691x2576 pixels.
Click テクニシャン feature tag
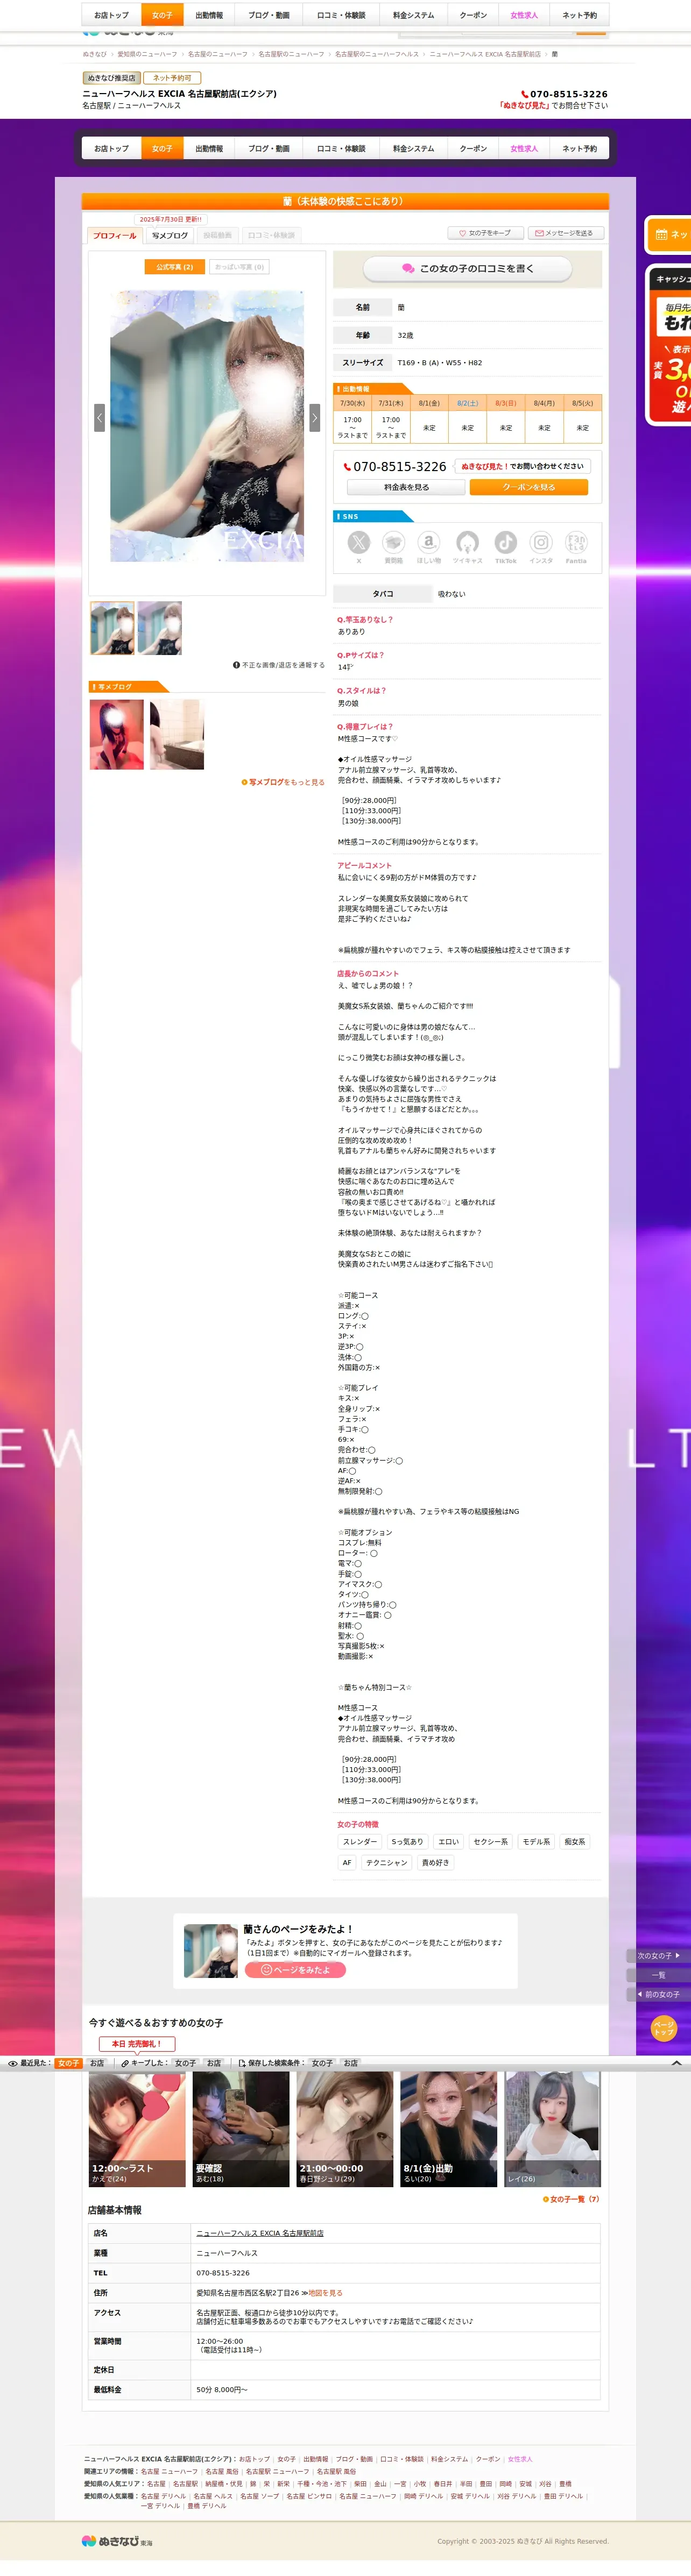387,1863
